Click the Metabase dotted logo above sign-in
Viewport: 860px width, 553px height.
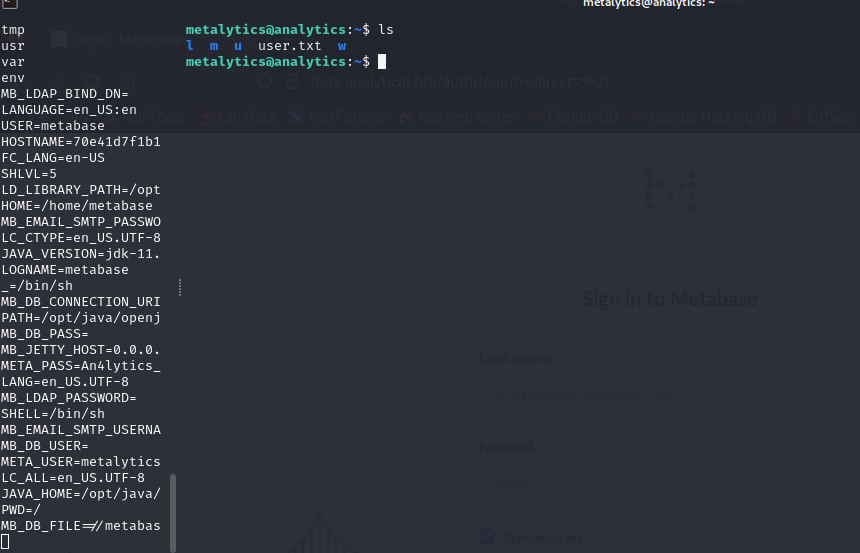pos(669,190)
